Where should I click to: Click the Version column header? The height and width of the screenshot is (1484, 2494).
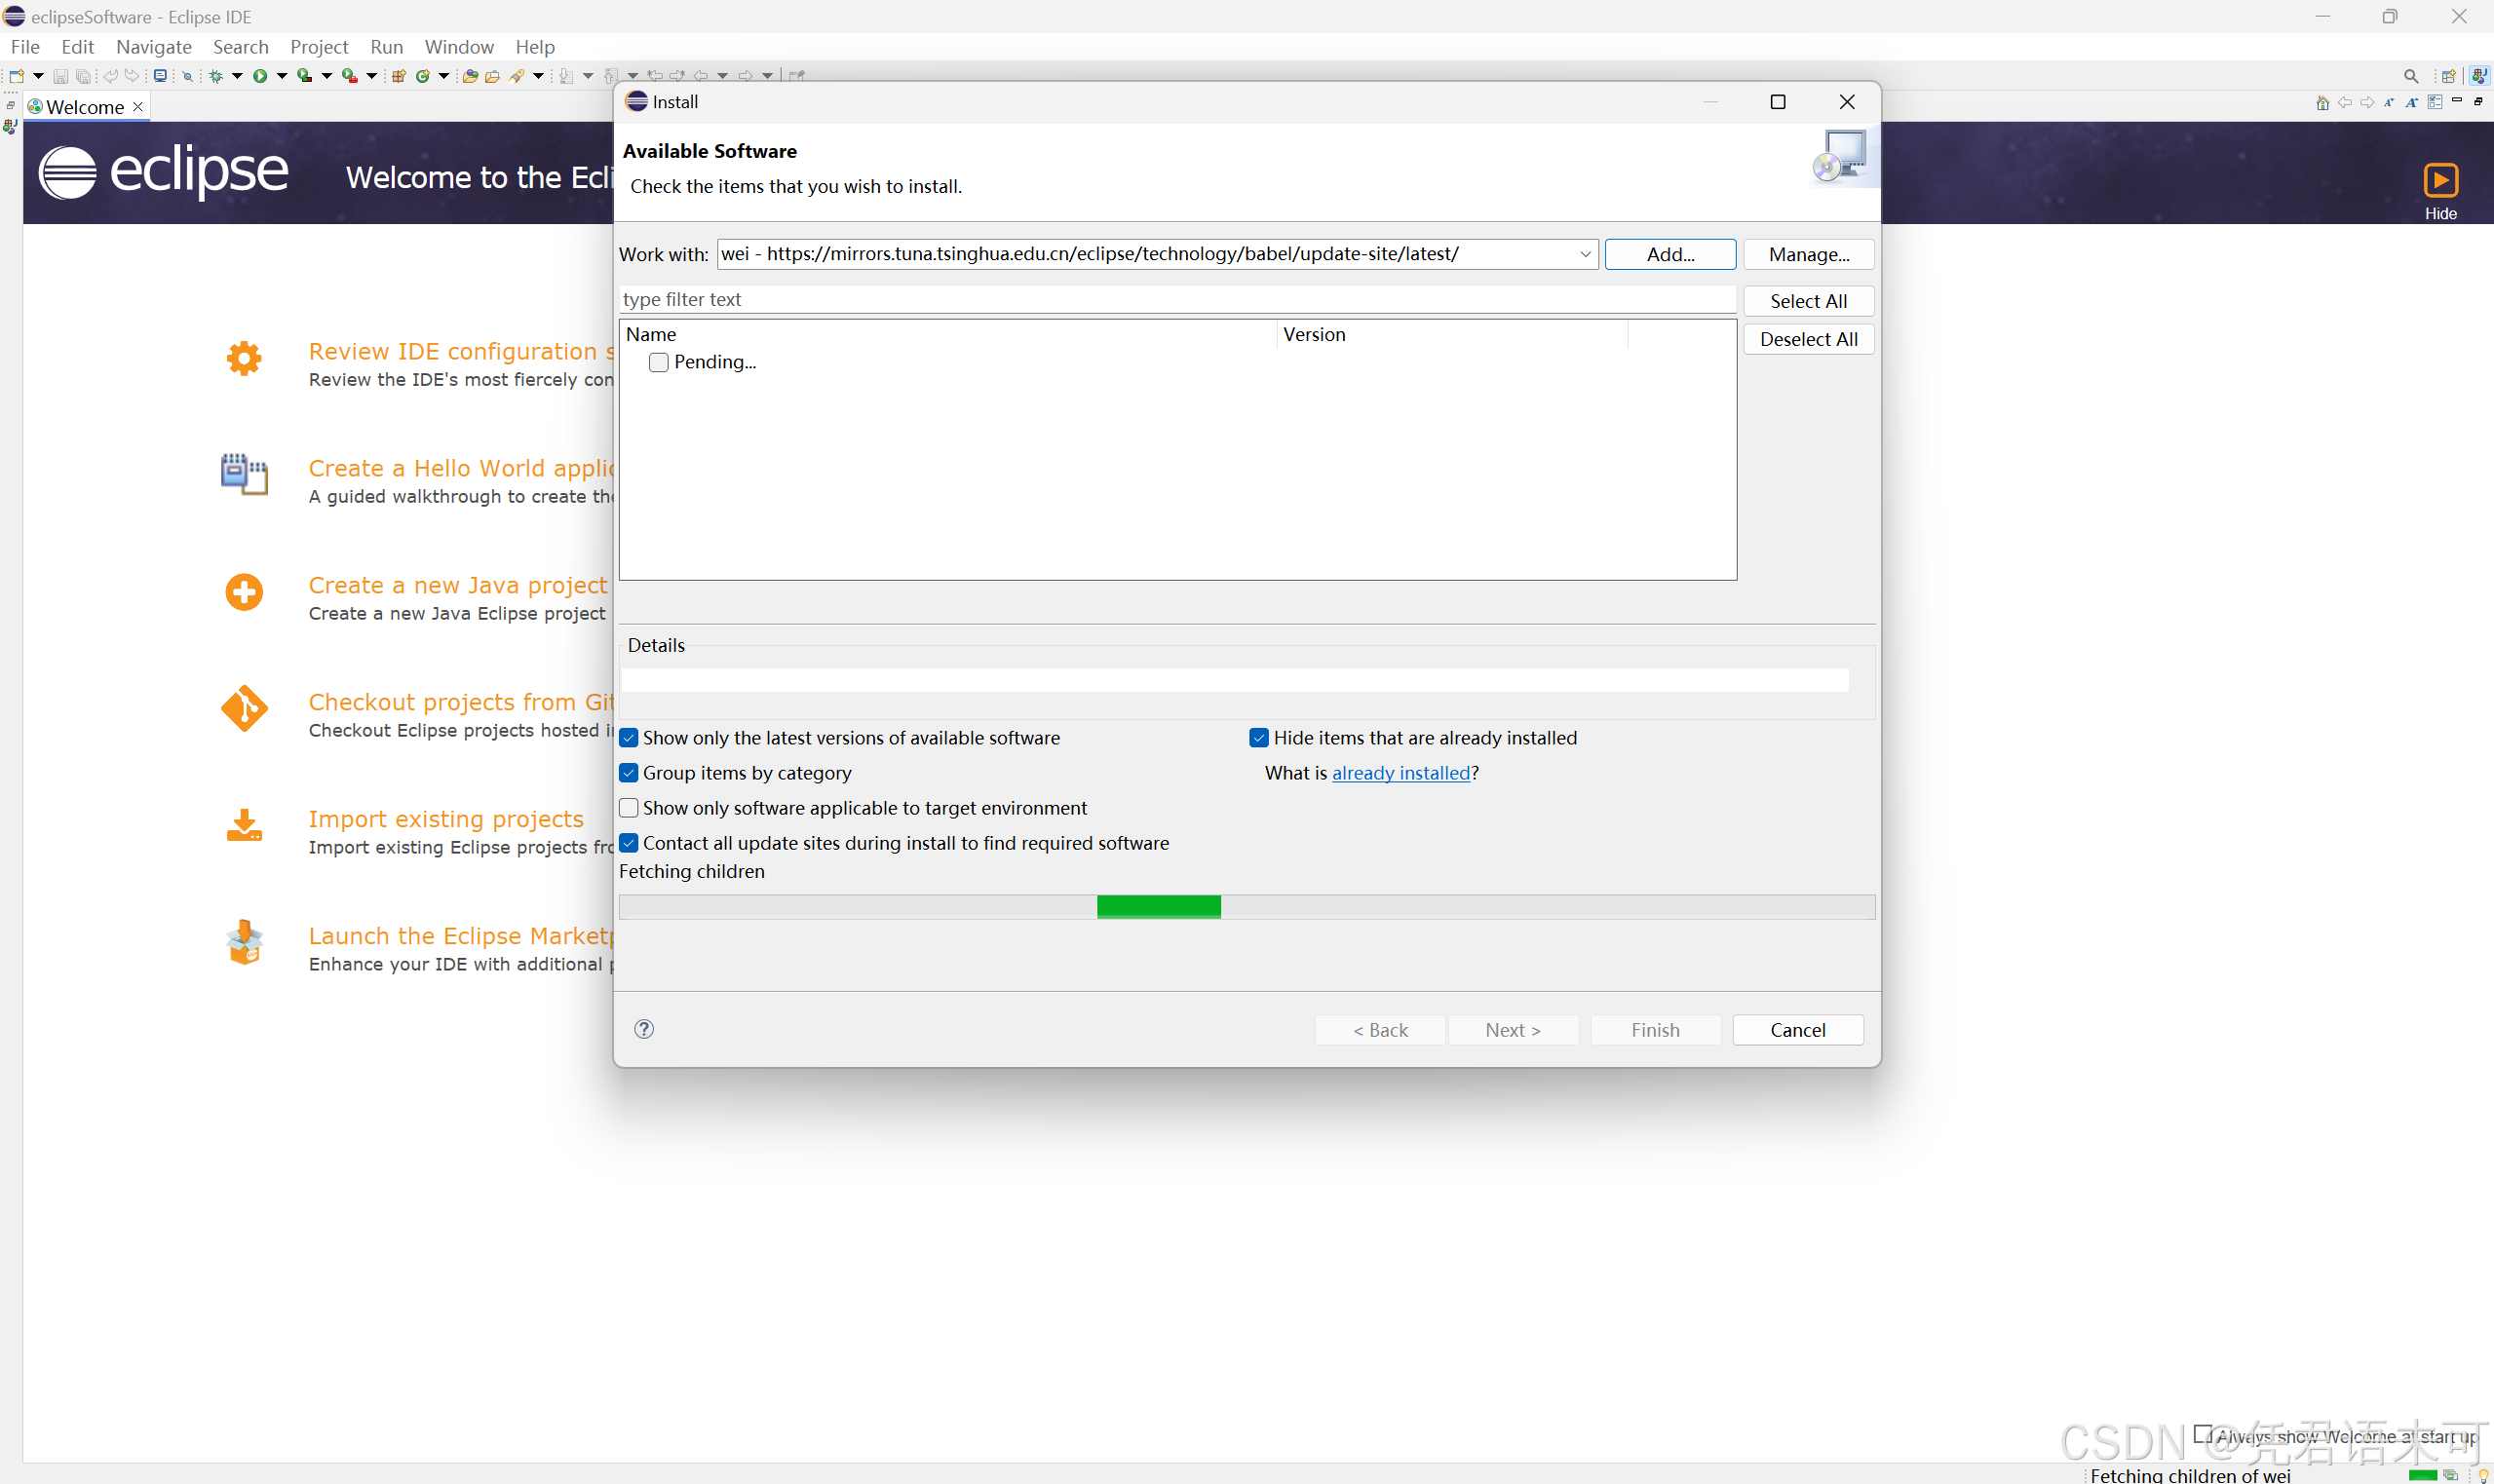(1453, 334)
